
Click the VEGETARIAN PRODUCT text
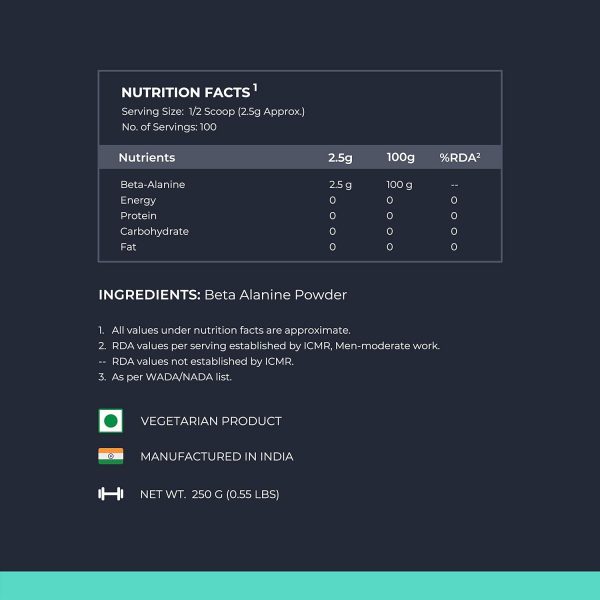tap(210, 421)
